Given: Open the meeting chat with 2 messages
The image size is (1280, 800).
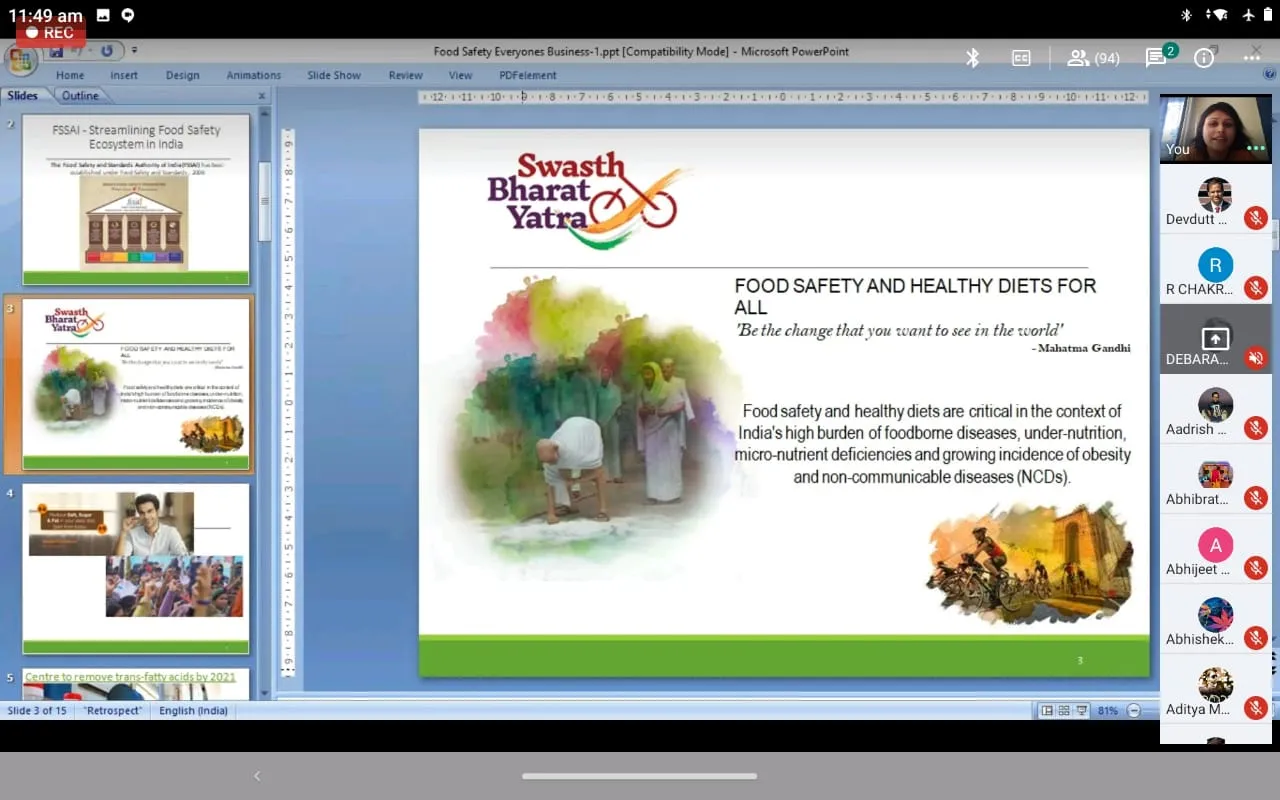Looking at the screenshot, I should pyautogui.click(x=1160, y=56).
